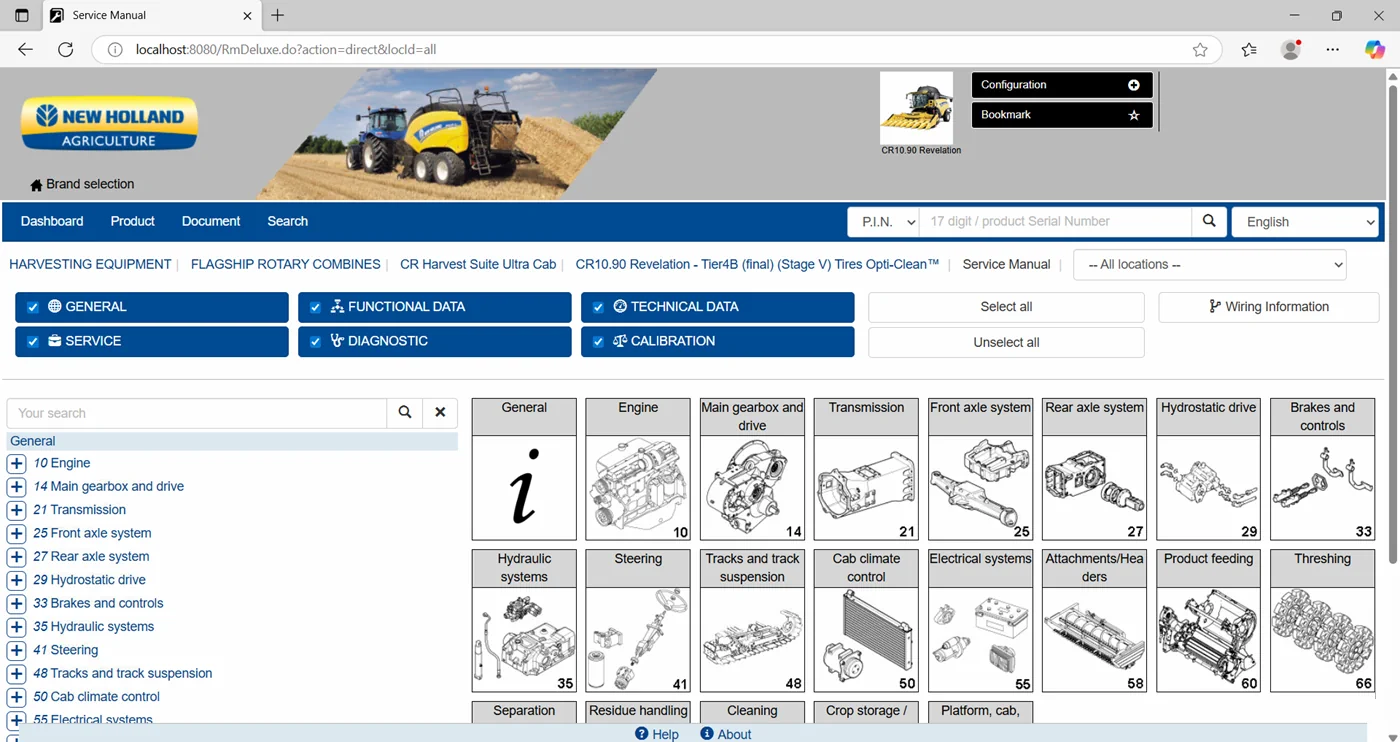This screenshot has width=1400, height=742.
Task: Expand the 10 Engine tree node
Action: [x=16, y=463]
